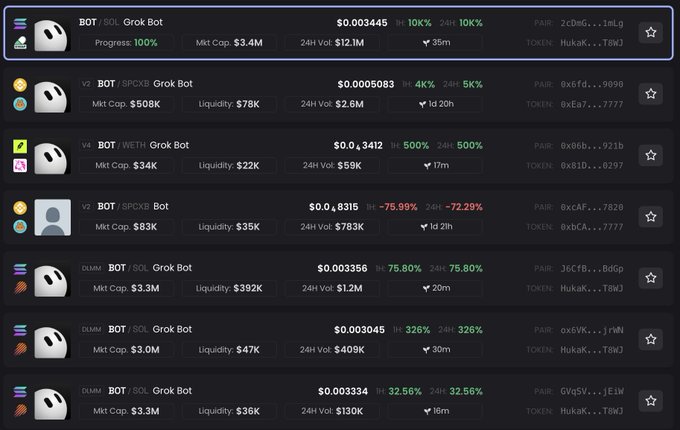Click Mkt Cap $3.4M value

coord(248,42)
